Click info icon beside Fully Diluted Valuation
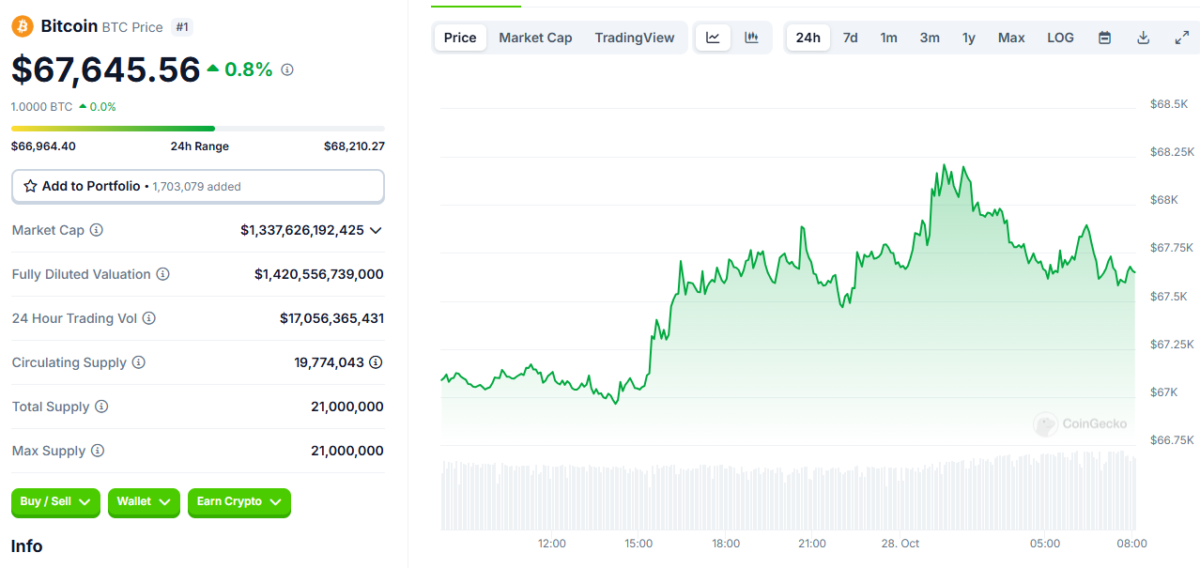1200x568 pixels. pyautogui.click(x=163, y=274)
